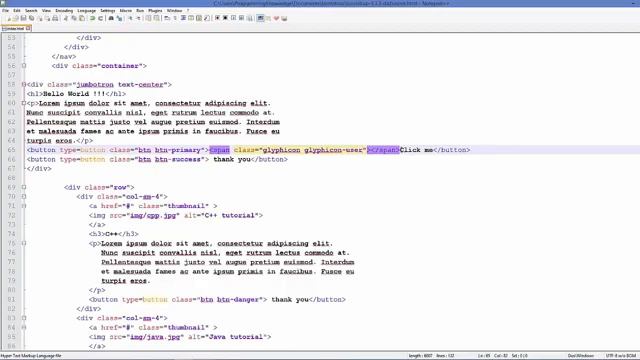Click Run Macro Multiple Times icon
The height and width of the screenshot is (360, 640).
coord(241,18)
